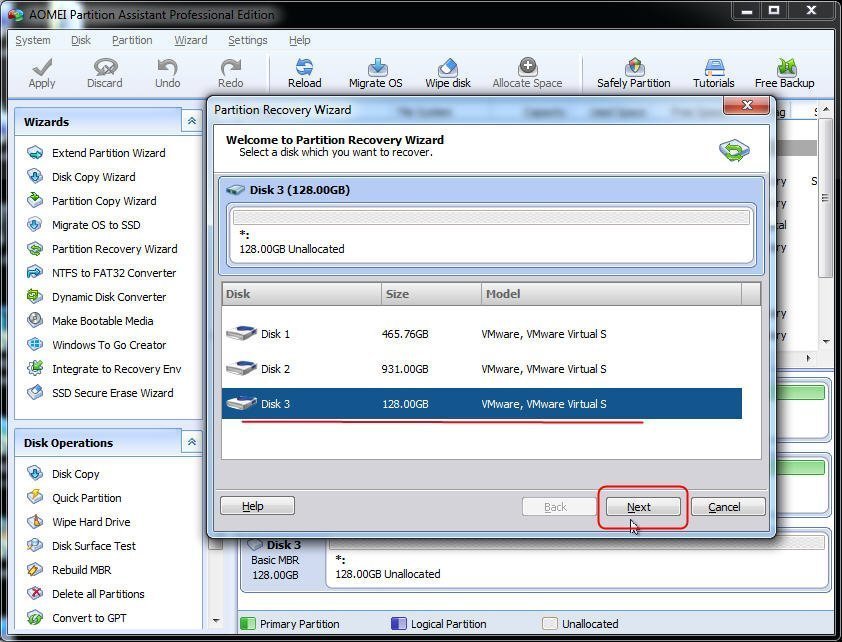Open Migrate OS to SSD wizard

pyautogui.click(x=84, y=225)
